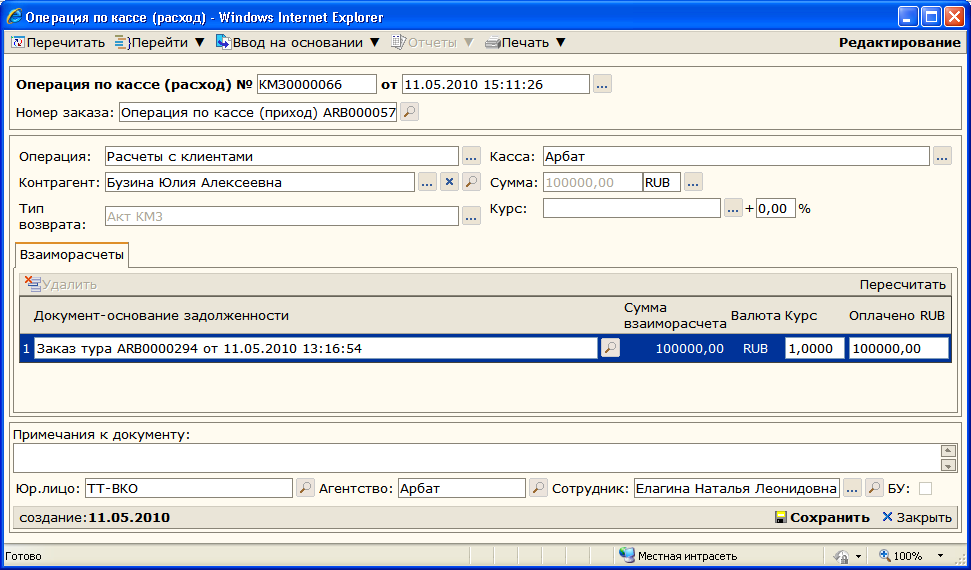Click the Валюта cell RUB in the row

[x=755, y=349]
